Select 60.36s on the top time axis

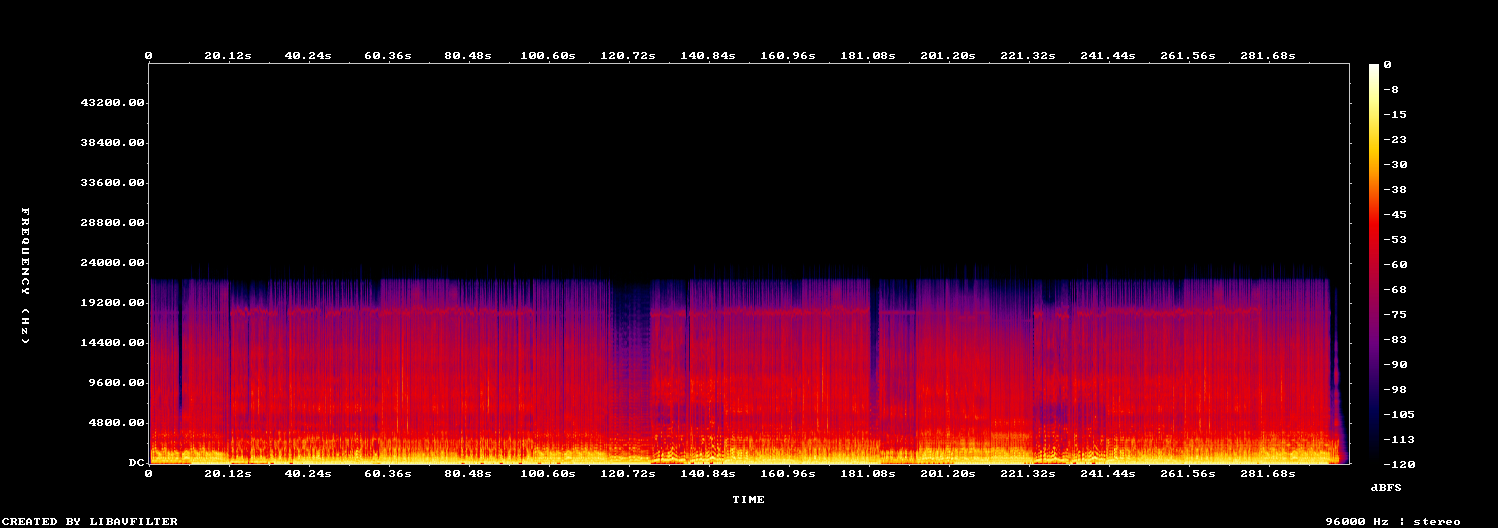[388, 56]
